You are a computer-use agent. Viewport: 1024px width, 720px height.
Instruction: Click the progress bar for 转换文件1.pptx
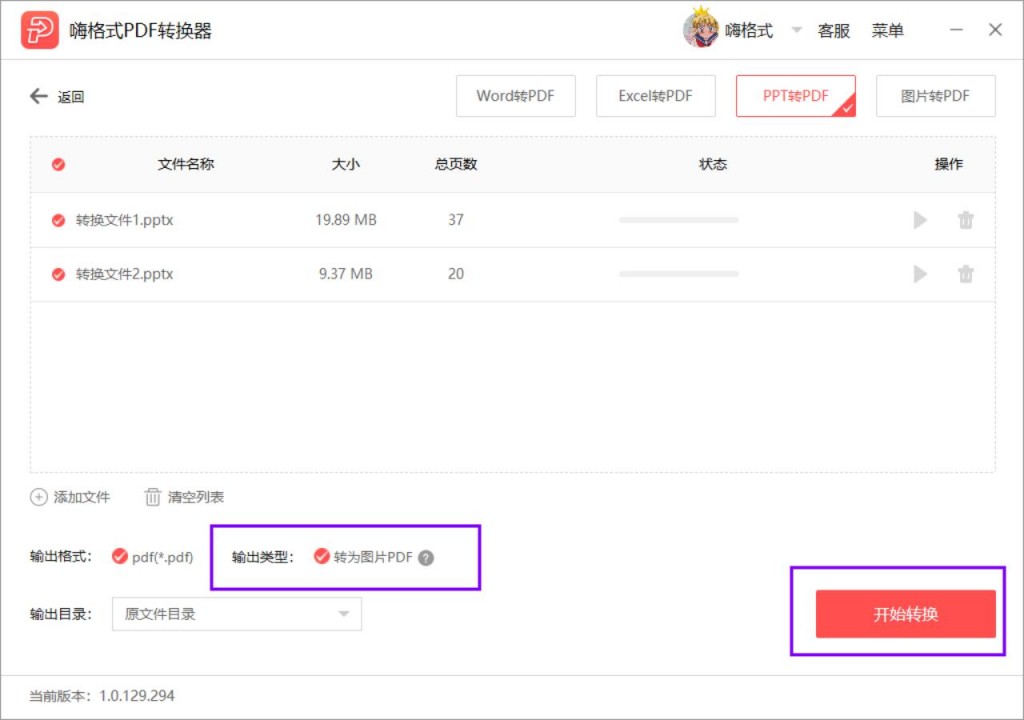[679, 220]
